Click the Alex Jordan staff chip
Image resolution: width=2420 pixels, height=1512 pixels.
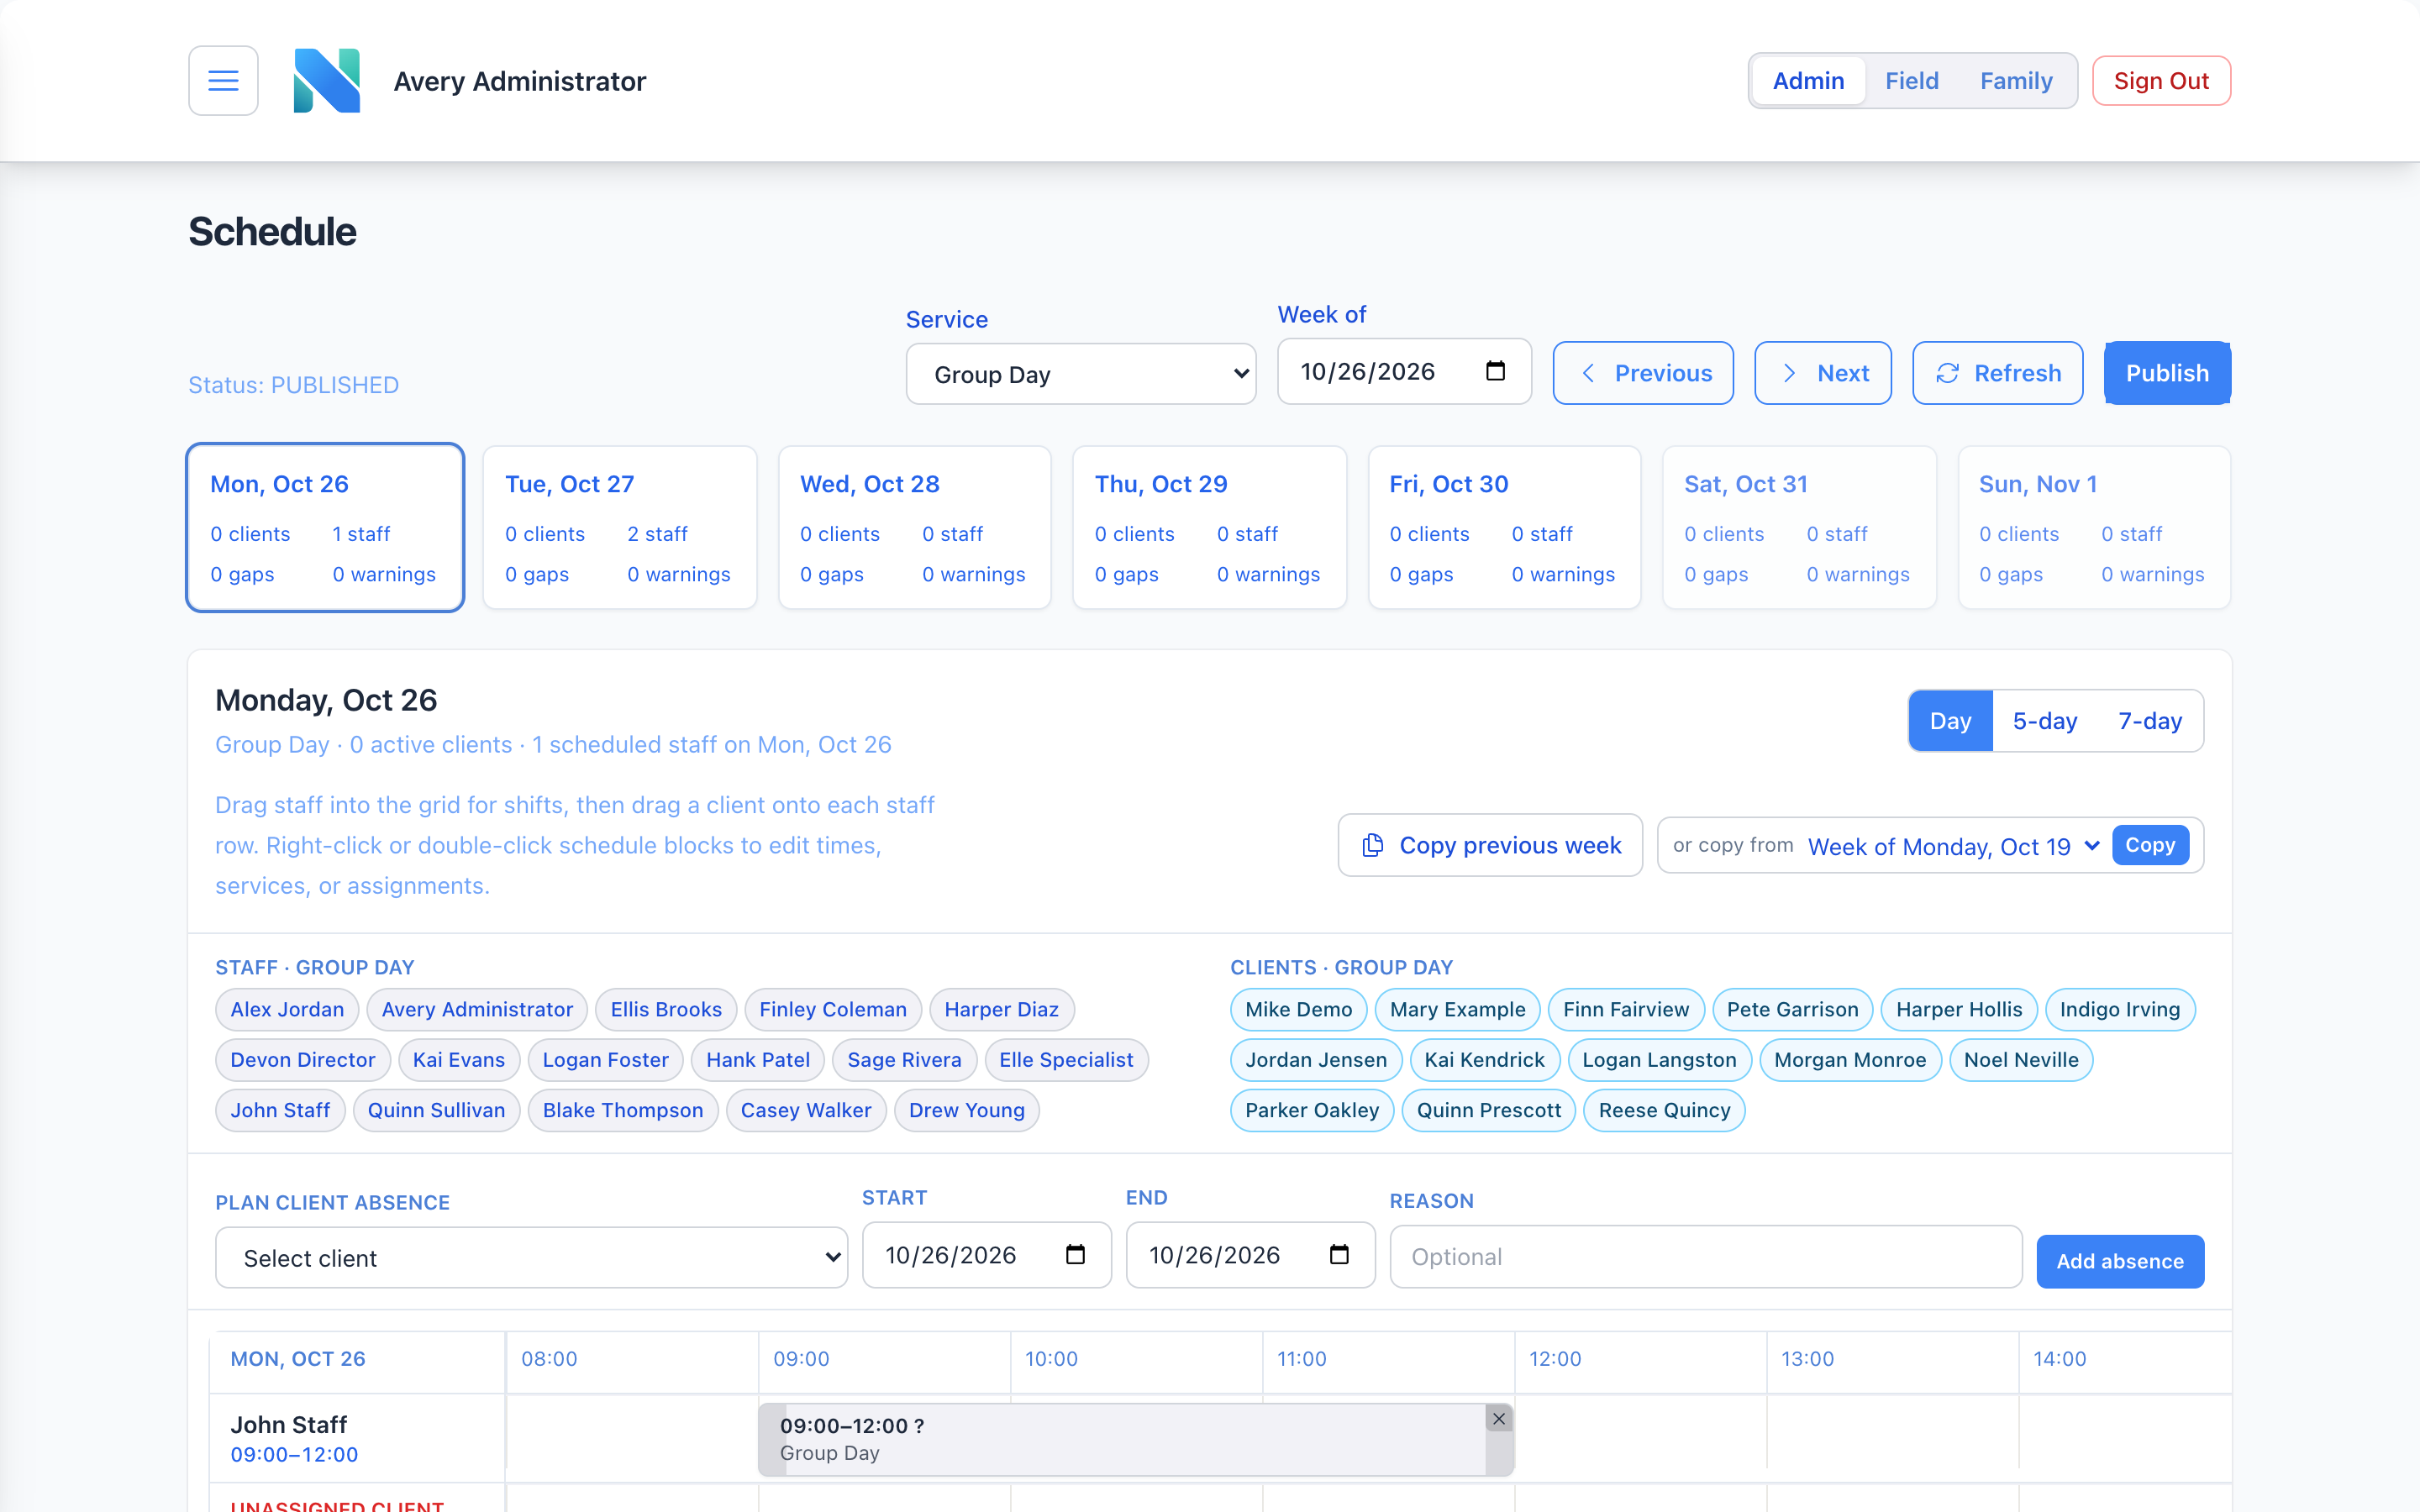pyautogui.click(x=287, y=1010)
